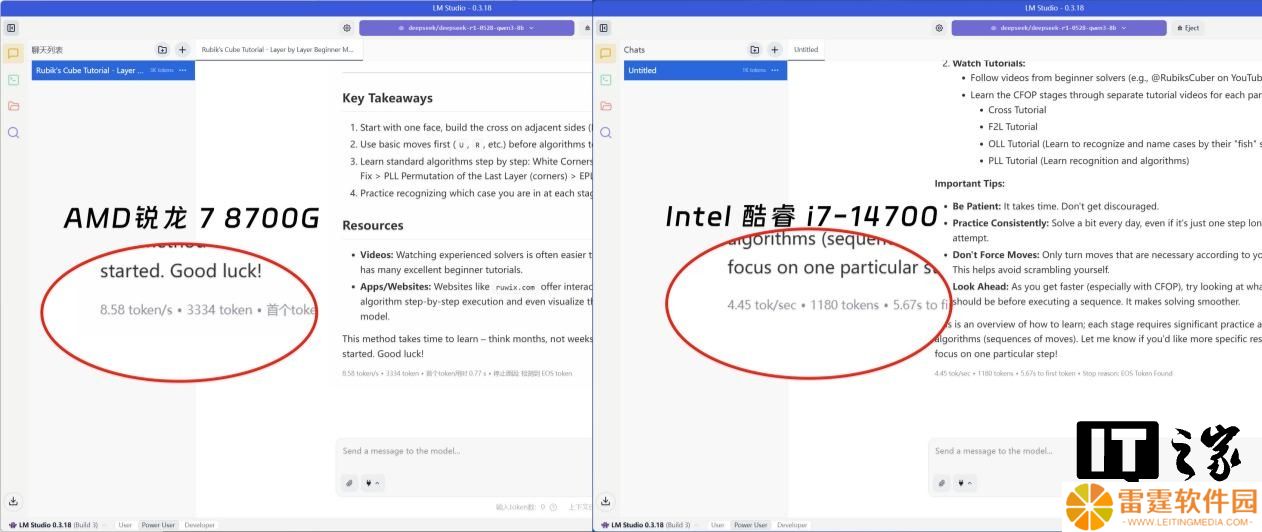Click '聊天列表' header in left window
The image size is (1262, 532).
tap(47, 49)
